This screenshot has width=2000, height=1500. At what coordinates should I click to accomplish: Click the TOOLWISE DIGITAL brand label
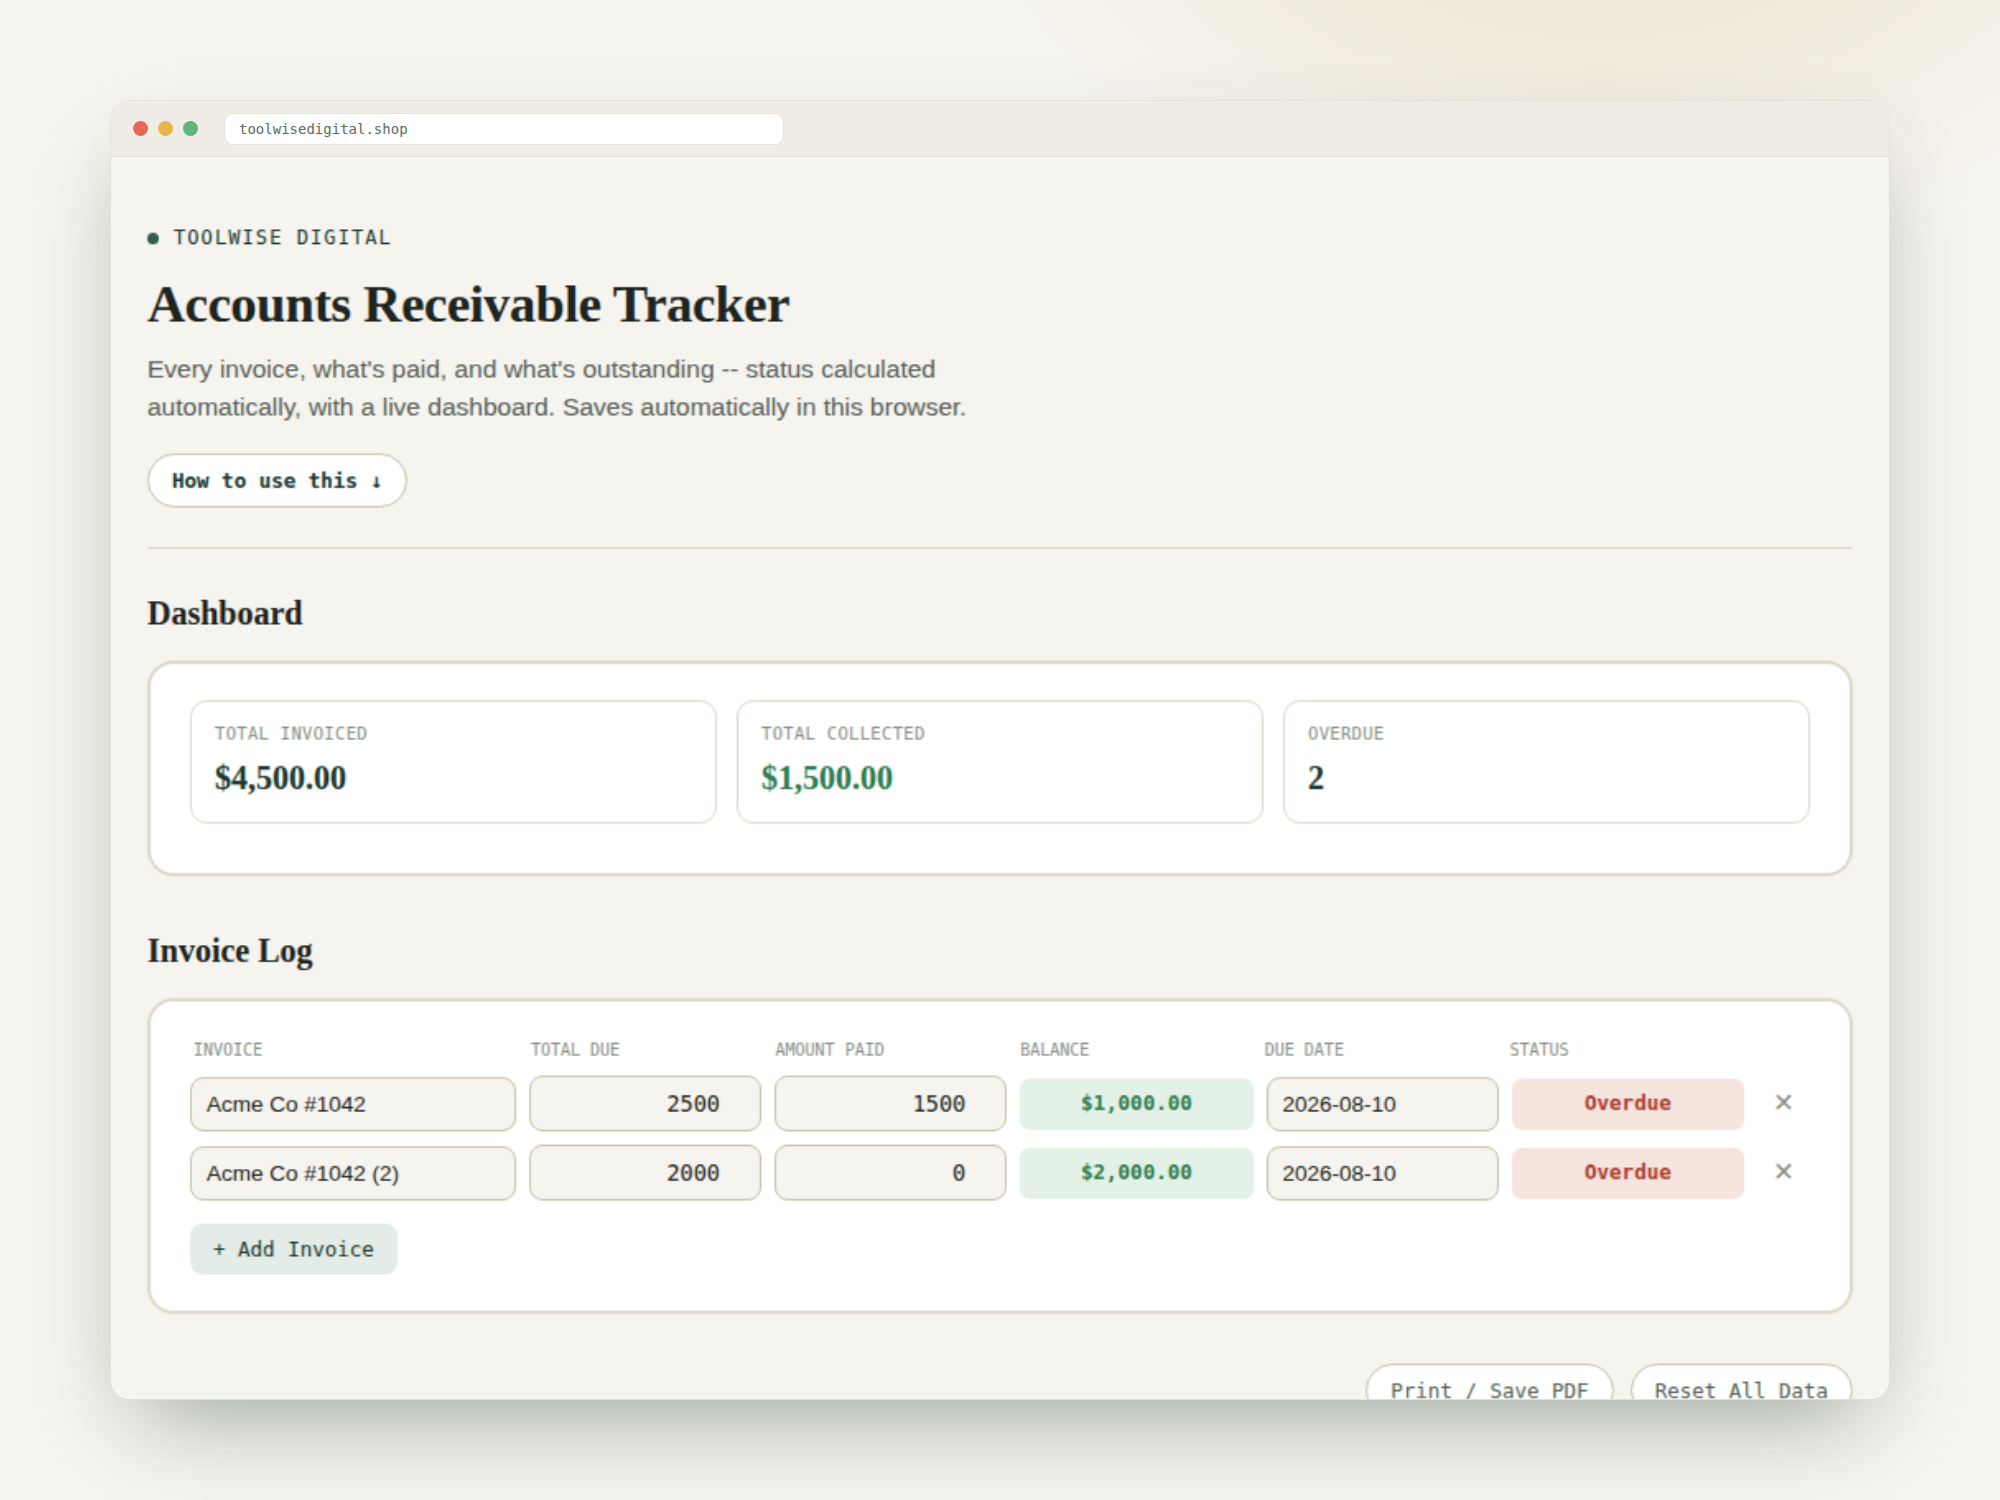(281, 238)
